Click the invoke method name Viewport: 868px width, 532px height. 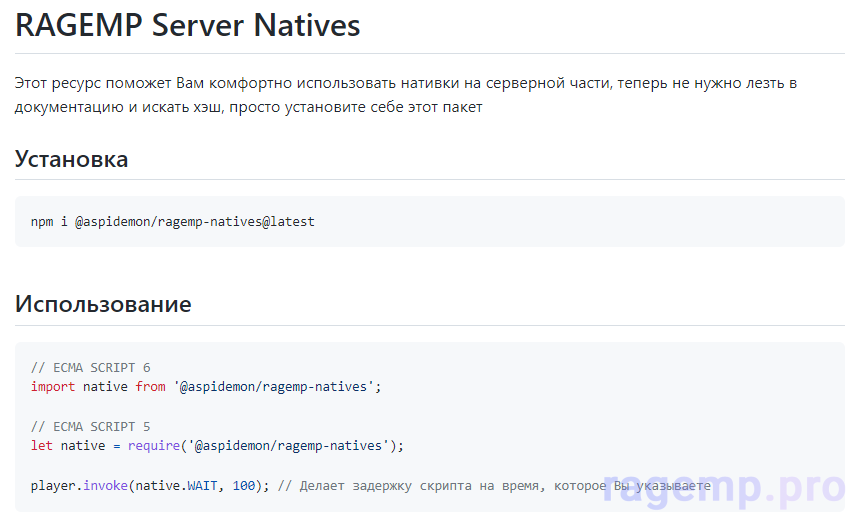104,485
